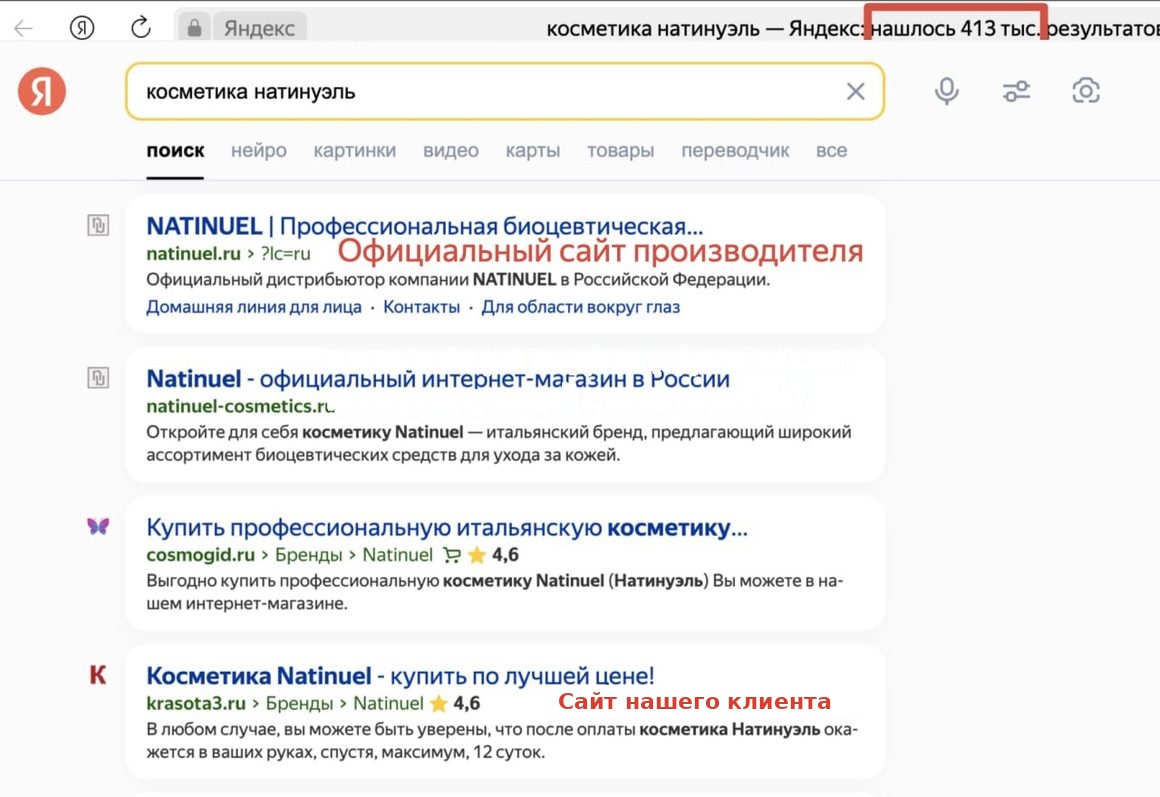Click the red K favicon of krasota3.ru

(98, 675)
